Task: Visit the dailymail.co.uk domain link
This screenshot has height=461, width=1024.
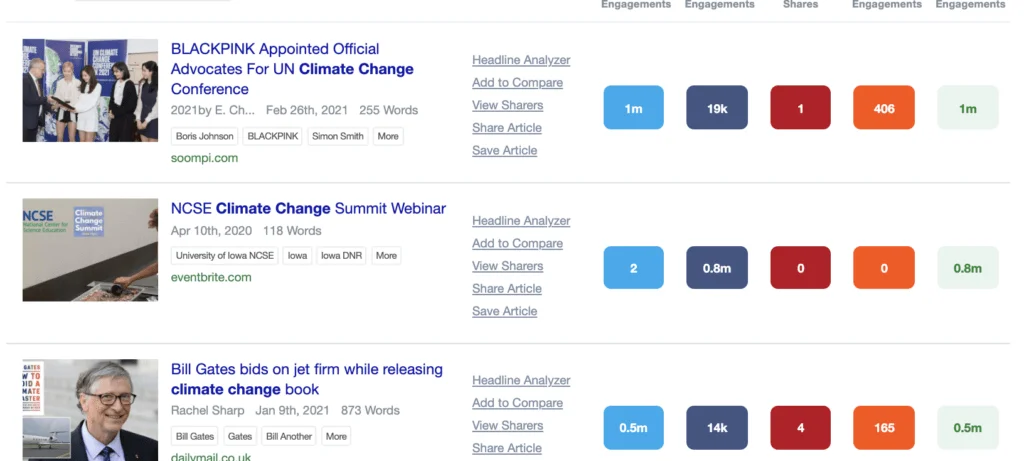Action: [x=210, y=456]
